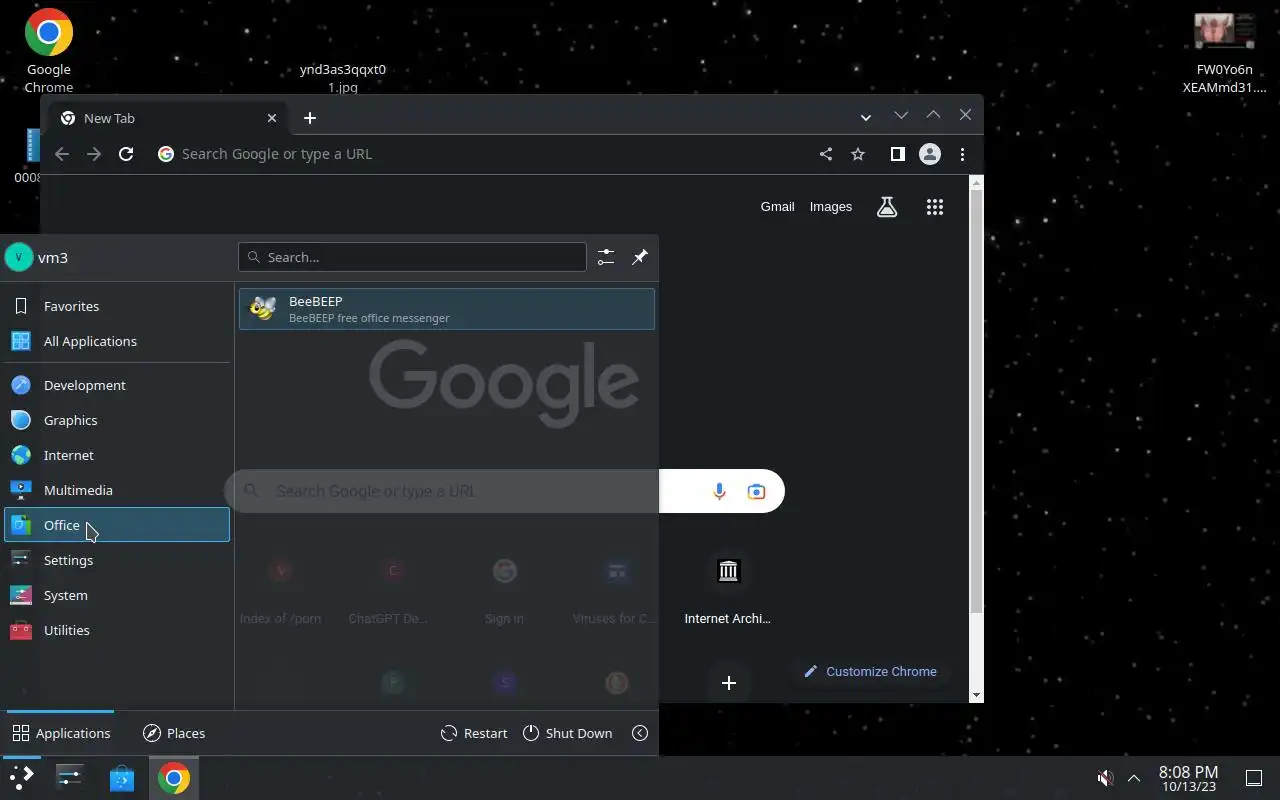Click the clock showing 8:08 PM
The image size is (1280, 800).
[x=1188, y=778]
